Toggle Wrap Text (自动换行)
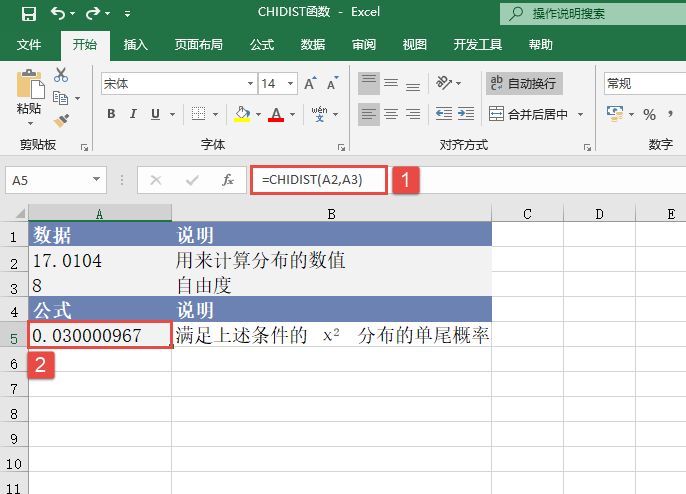This screenshot has width=686, height=494. tap(523, 84)
